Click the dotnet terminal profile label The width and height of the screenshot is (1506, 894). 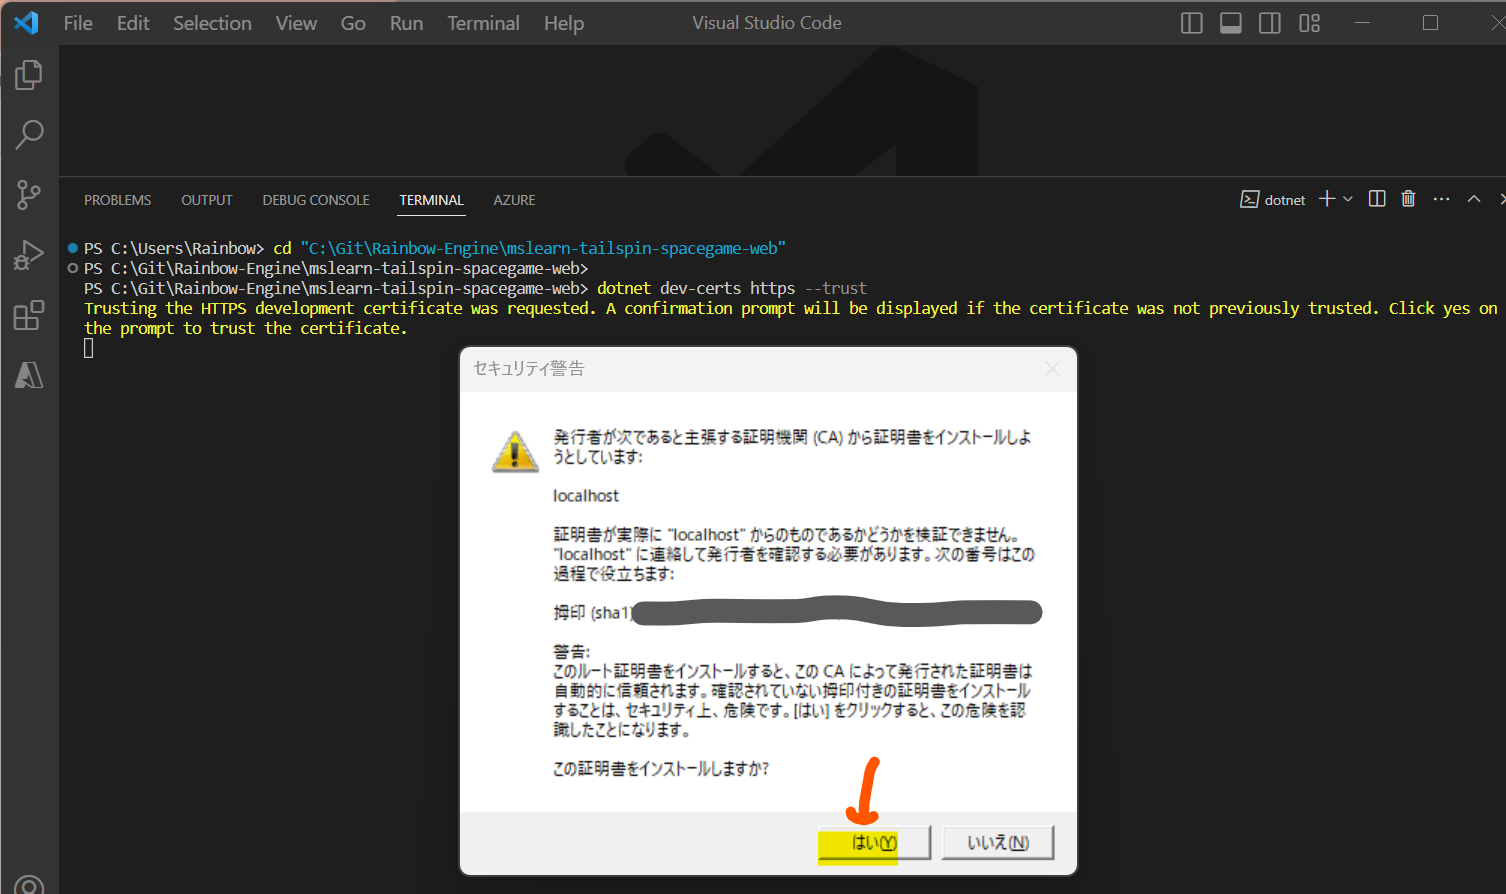[x=1273, y=200]
